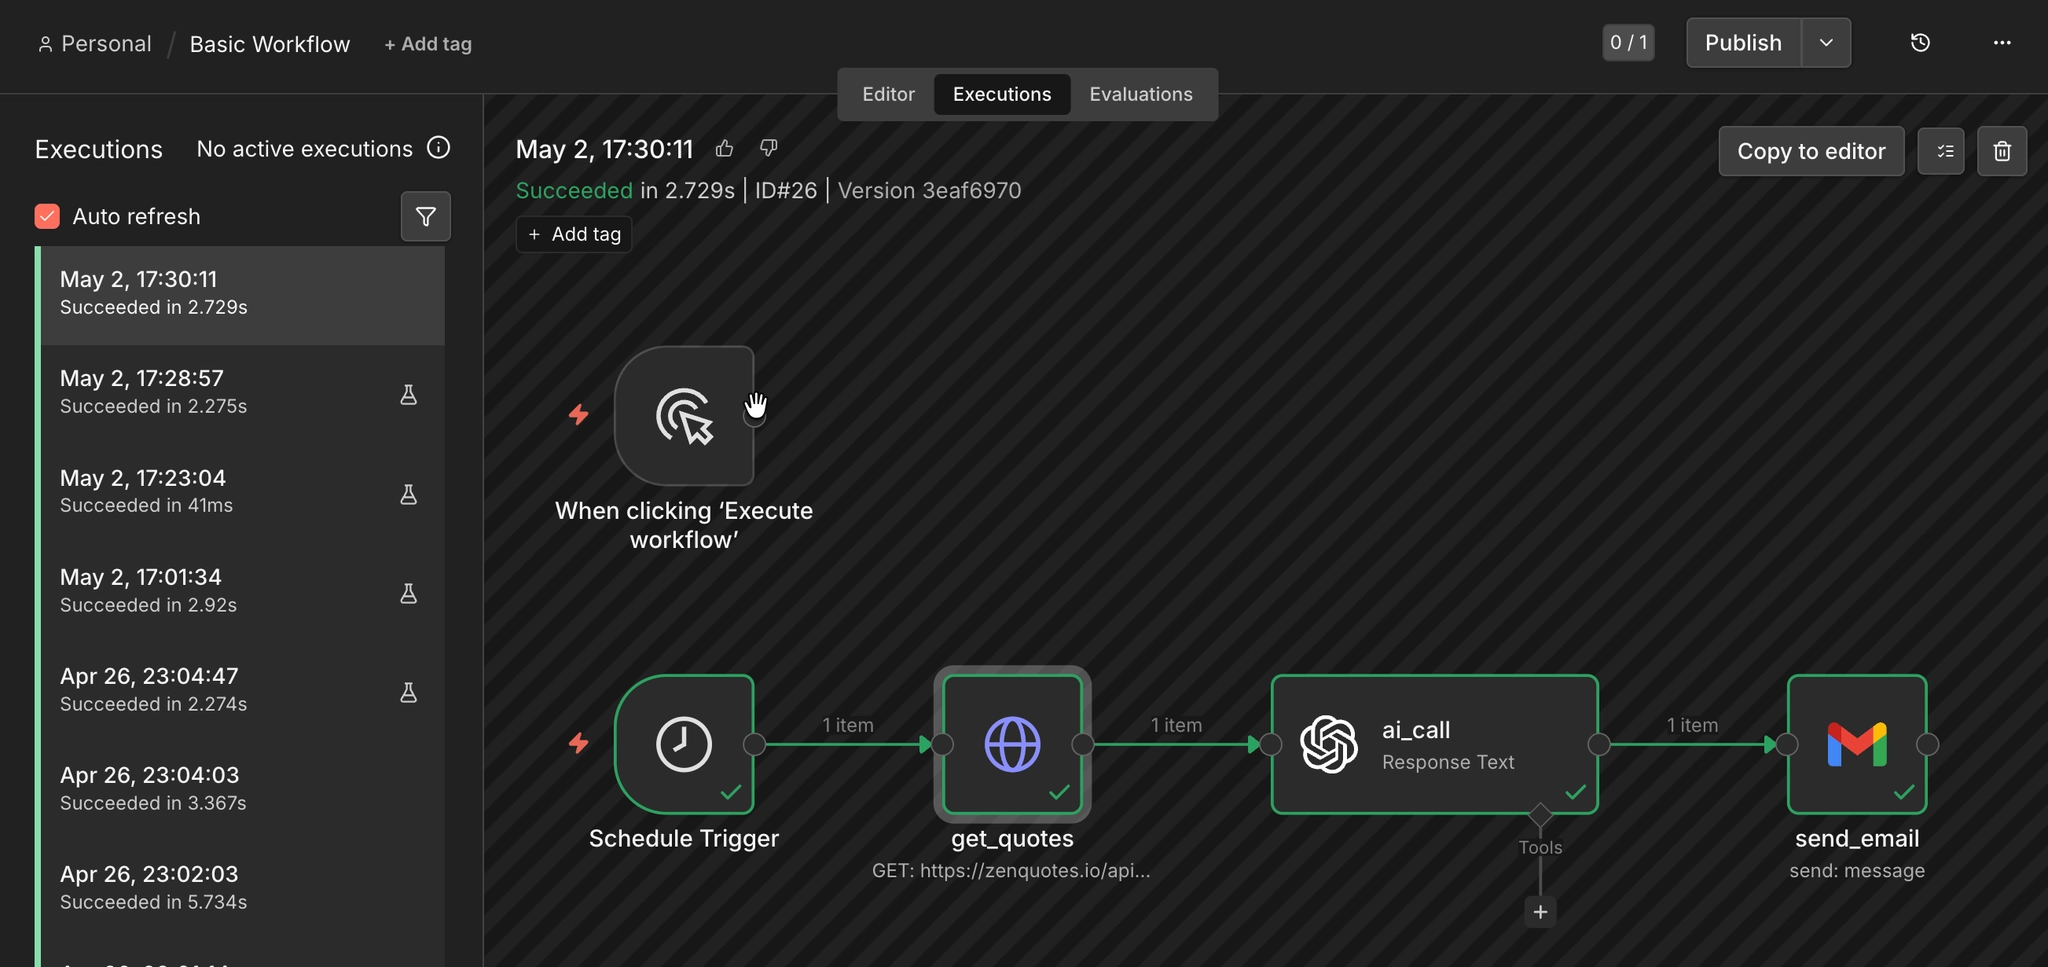Select execution Apr 26, 23:04:03
This screenshot has width=2048, height=967.
click(242, 791)
